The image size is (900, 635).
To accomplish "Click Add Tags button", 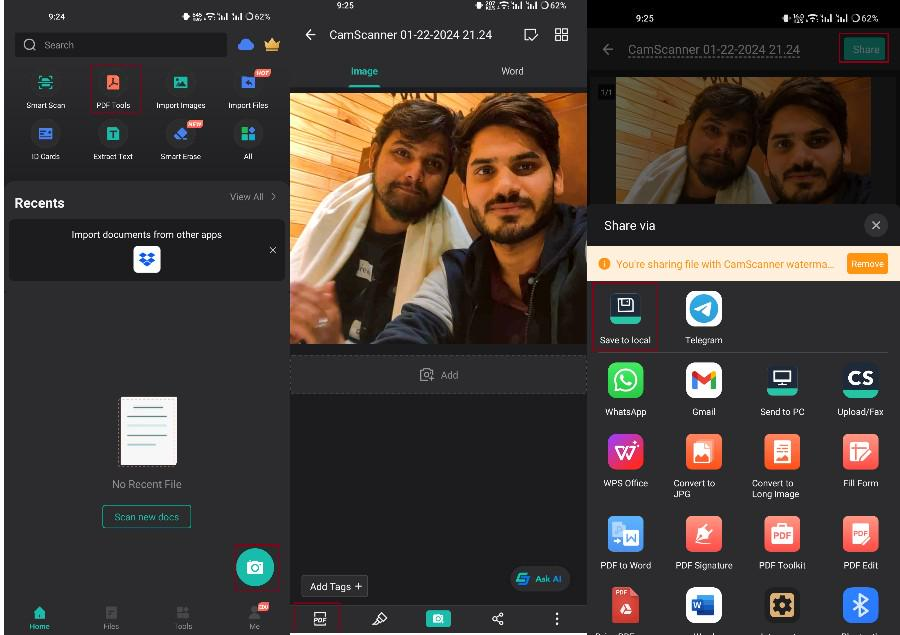I will pyautogui.click(x=335, y=586).
